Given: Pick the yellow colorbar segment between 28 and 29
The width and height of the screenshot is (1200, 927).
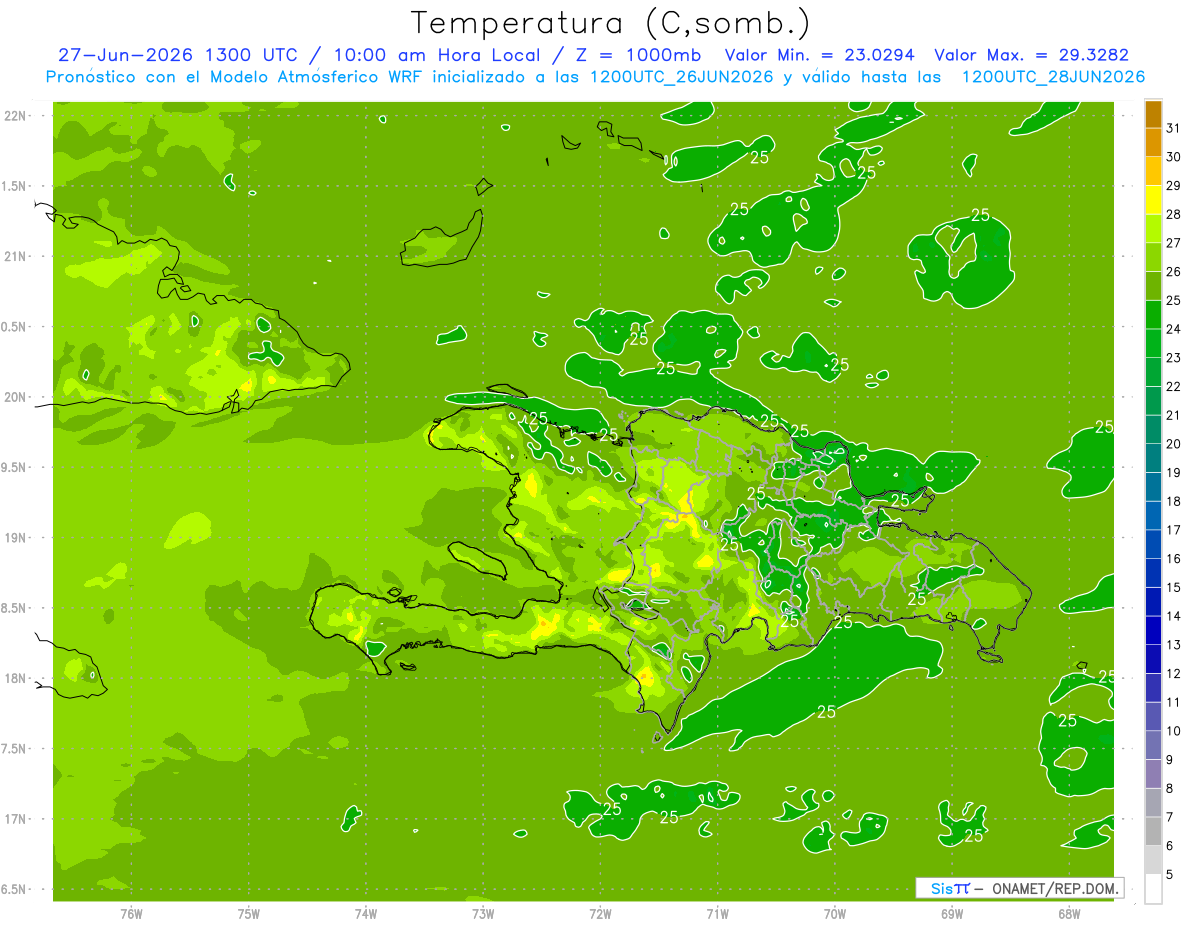Looking at the screenshot, I should [1153, 200].
